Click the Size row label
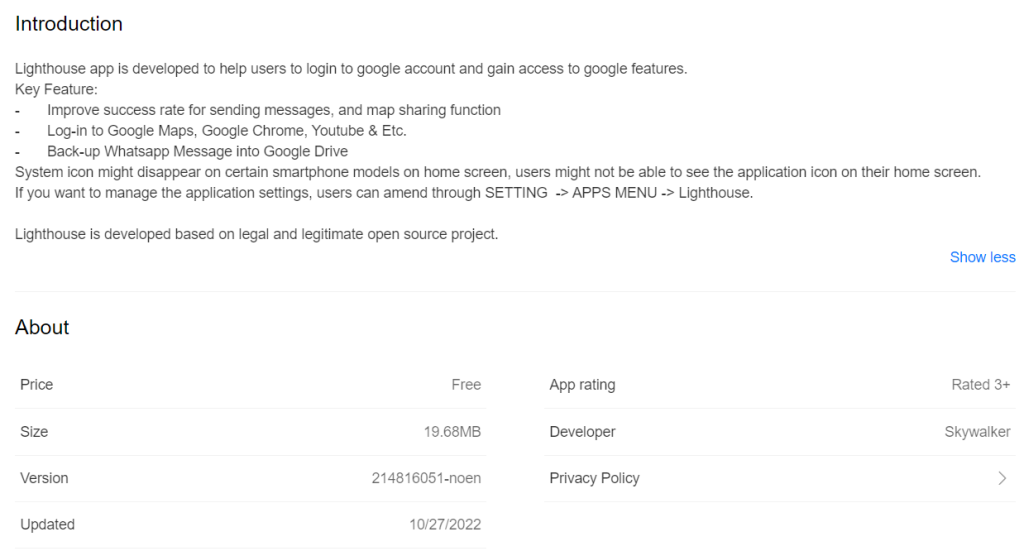Image resolution: width=1024 pixels, height=551 pixels. pyautogui.click(x=34, y=432)
